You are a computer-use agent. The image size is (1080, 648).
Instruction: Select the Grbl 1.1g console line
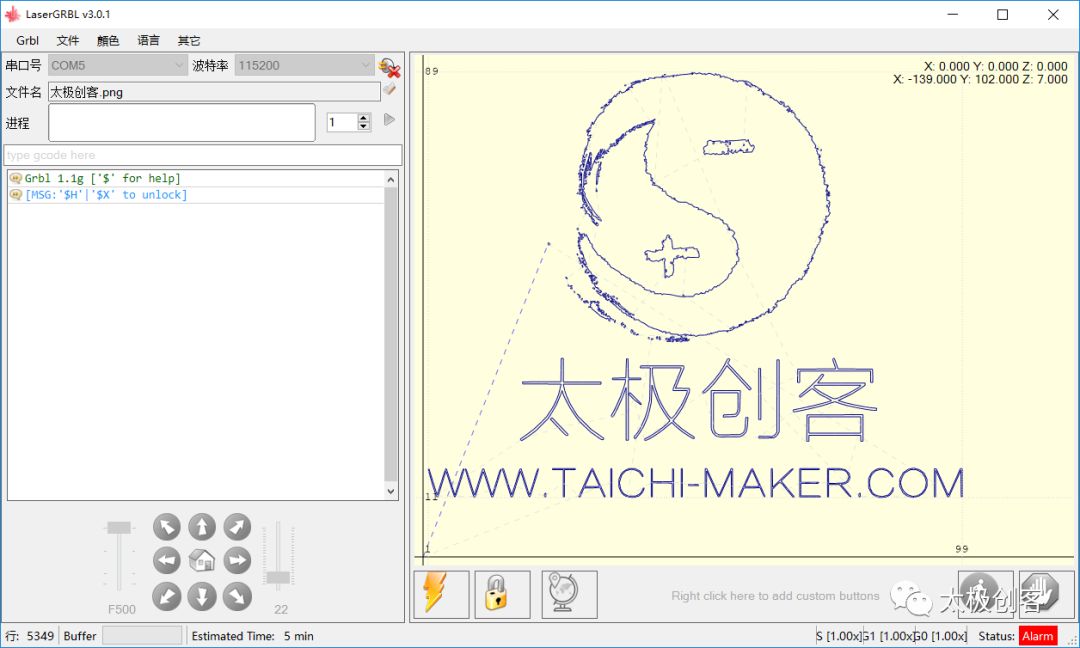196,178
